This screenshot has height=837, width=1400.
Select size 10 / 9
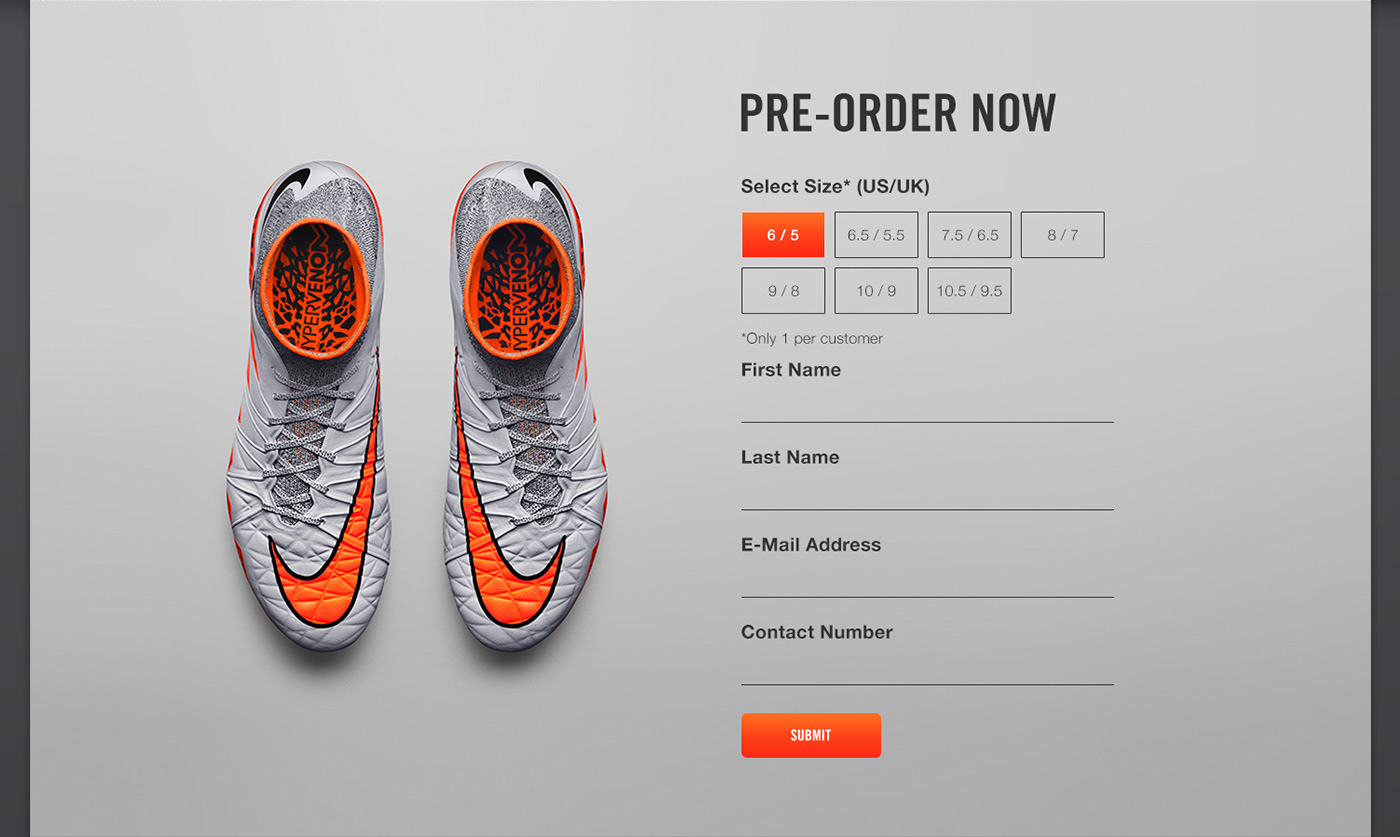coord(876,291)
